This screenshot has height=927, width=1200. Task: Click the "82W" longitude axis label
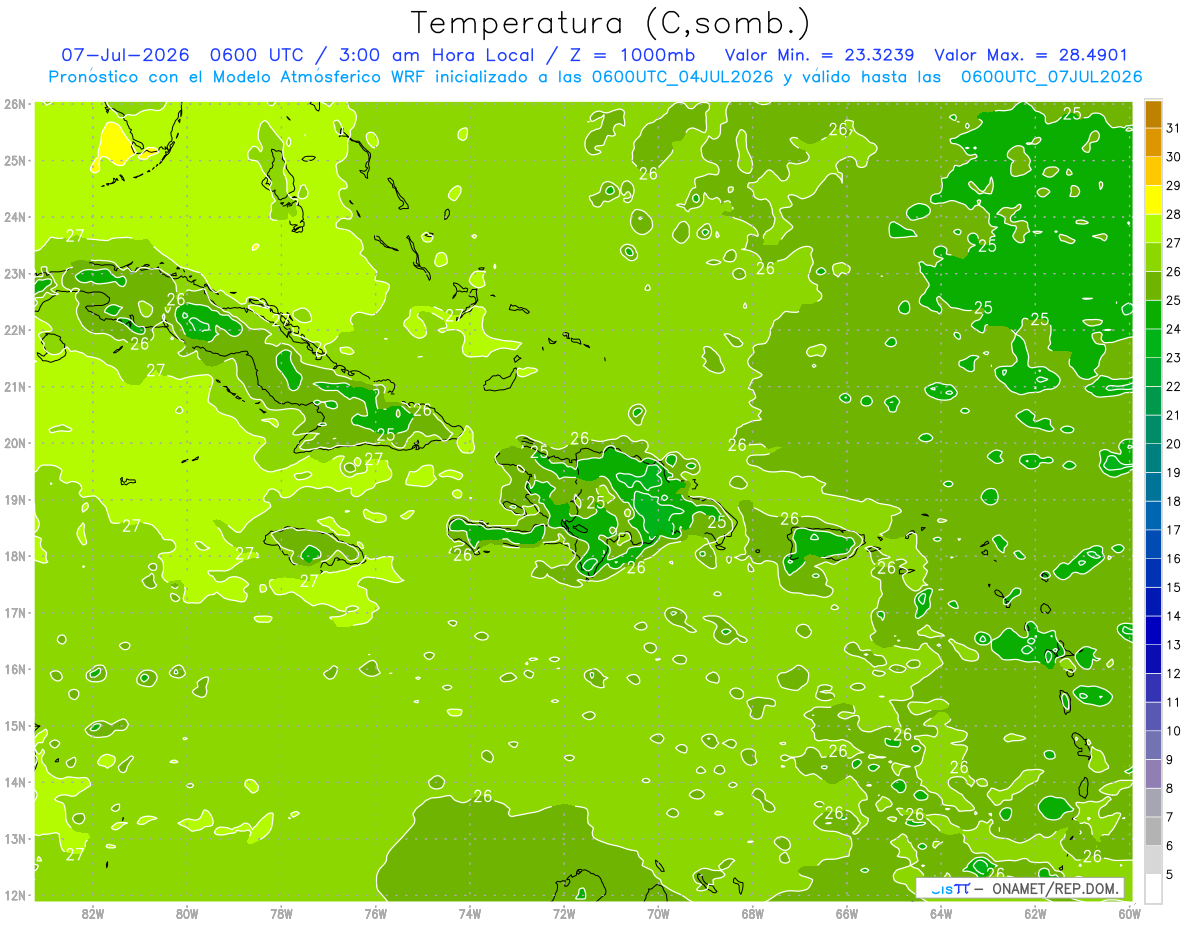[x=93, y=913]
